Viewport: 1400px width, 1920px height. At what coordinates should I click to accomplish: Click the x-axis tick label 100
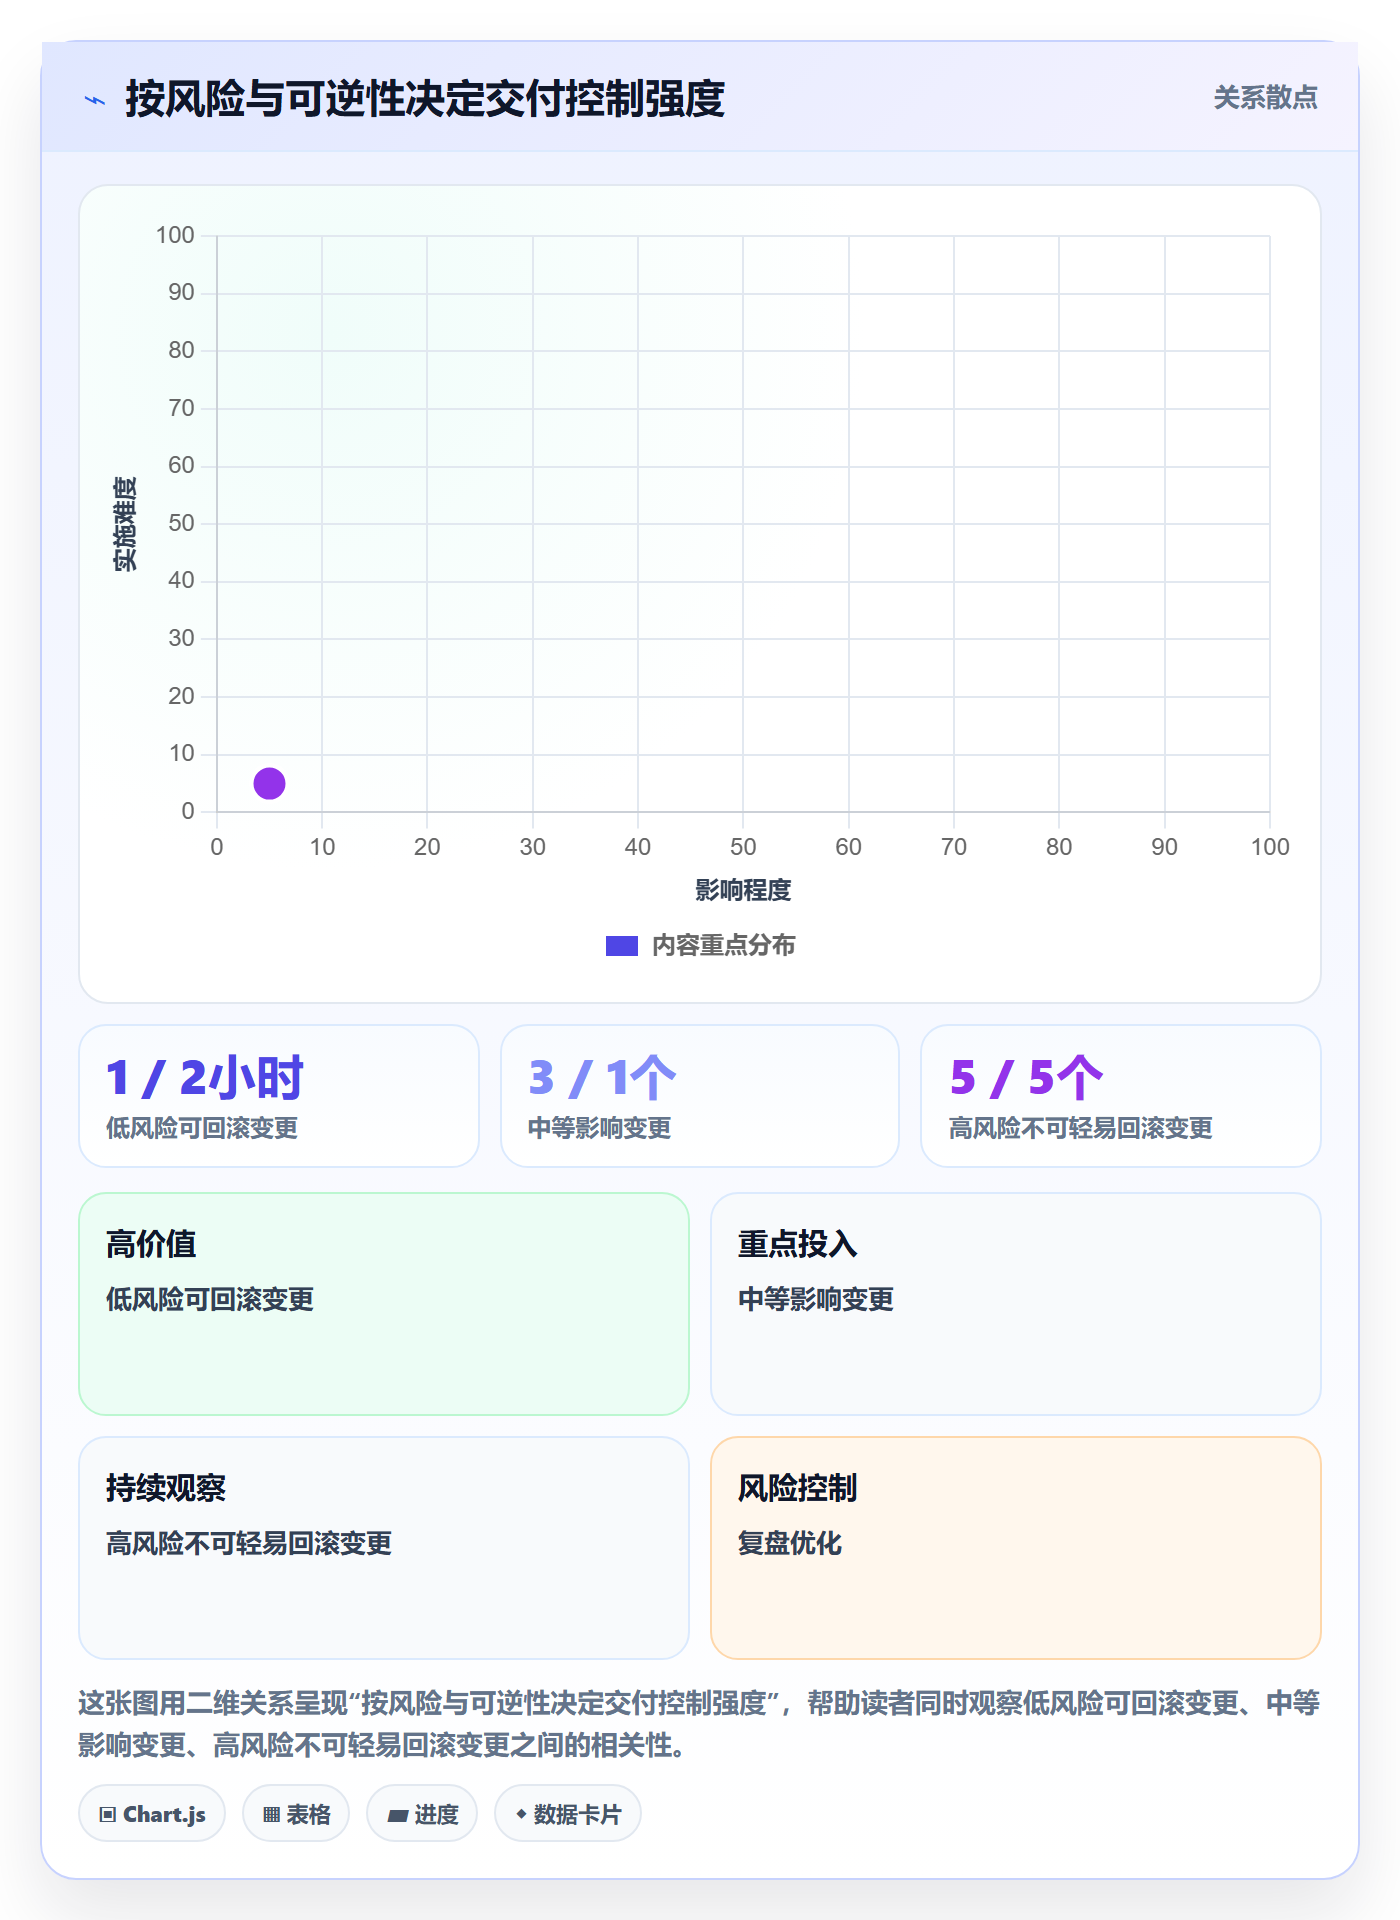[1270, 847]
